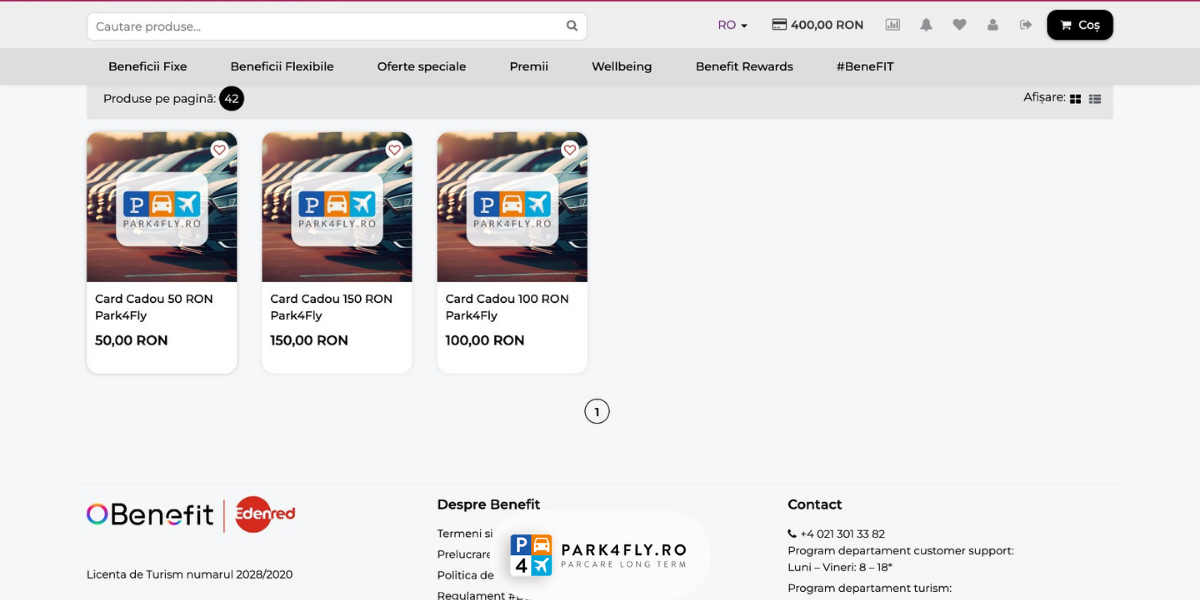1200x600 pixels.
Task: Open the Wellbeing menu item
Action: [621, 66]
